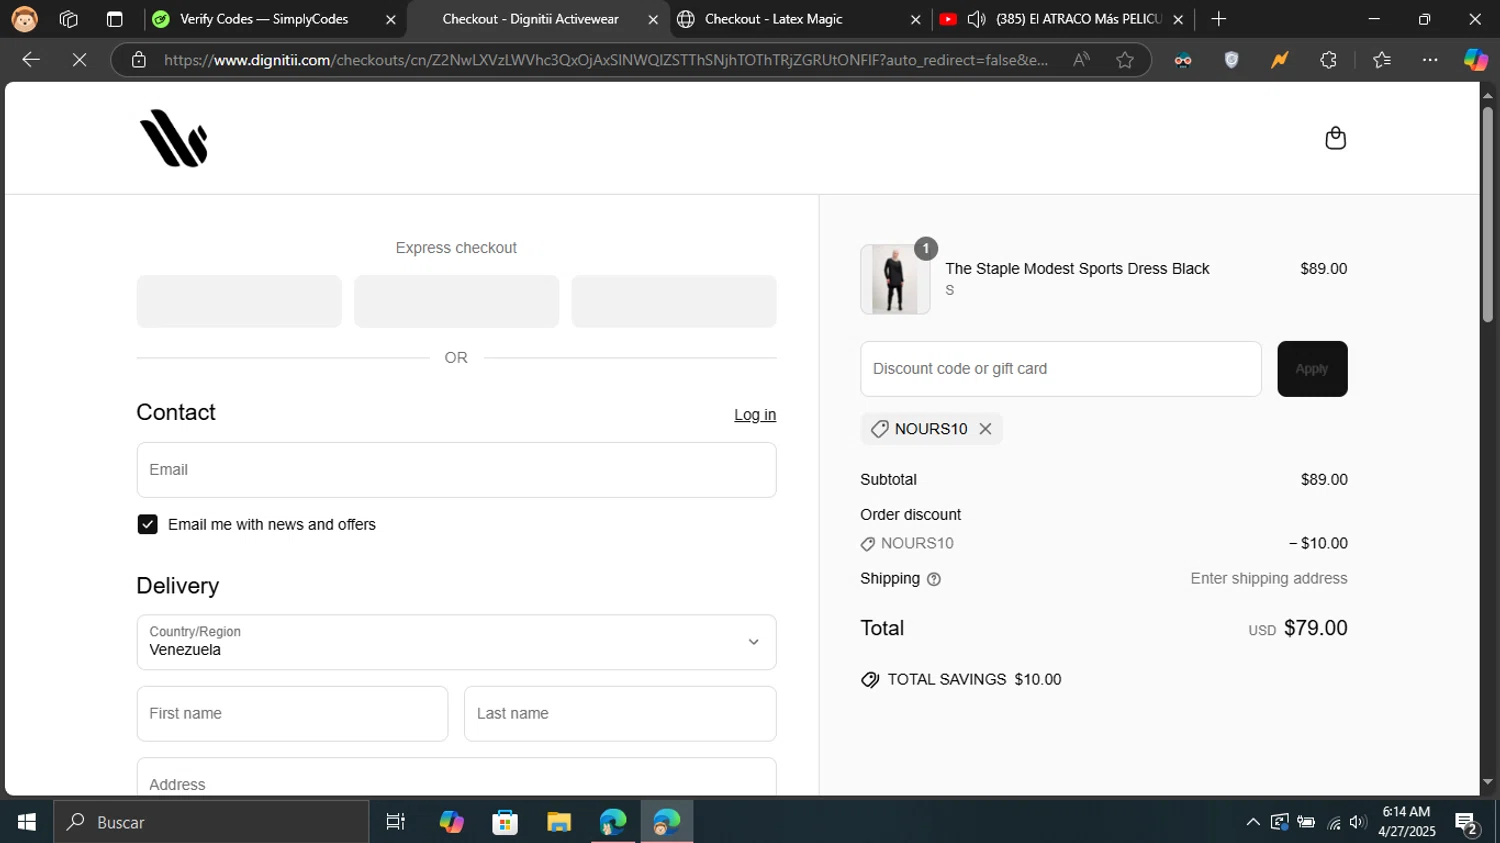The image size is (1500, 843).
Task: Open the browser profile avatar
Action: (24, 19)
